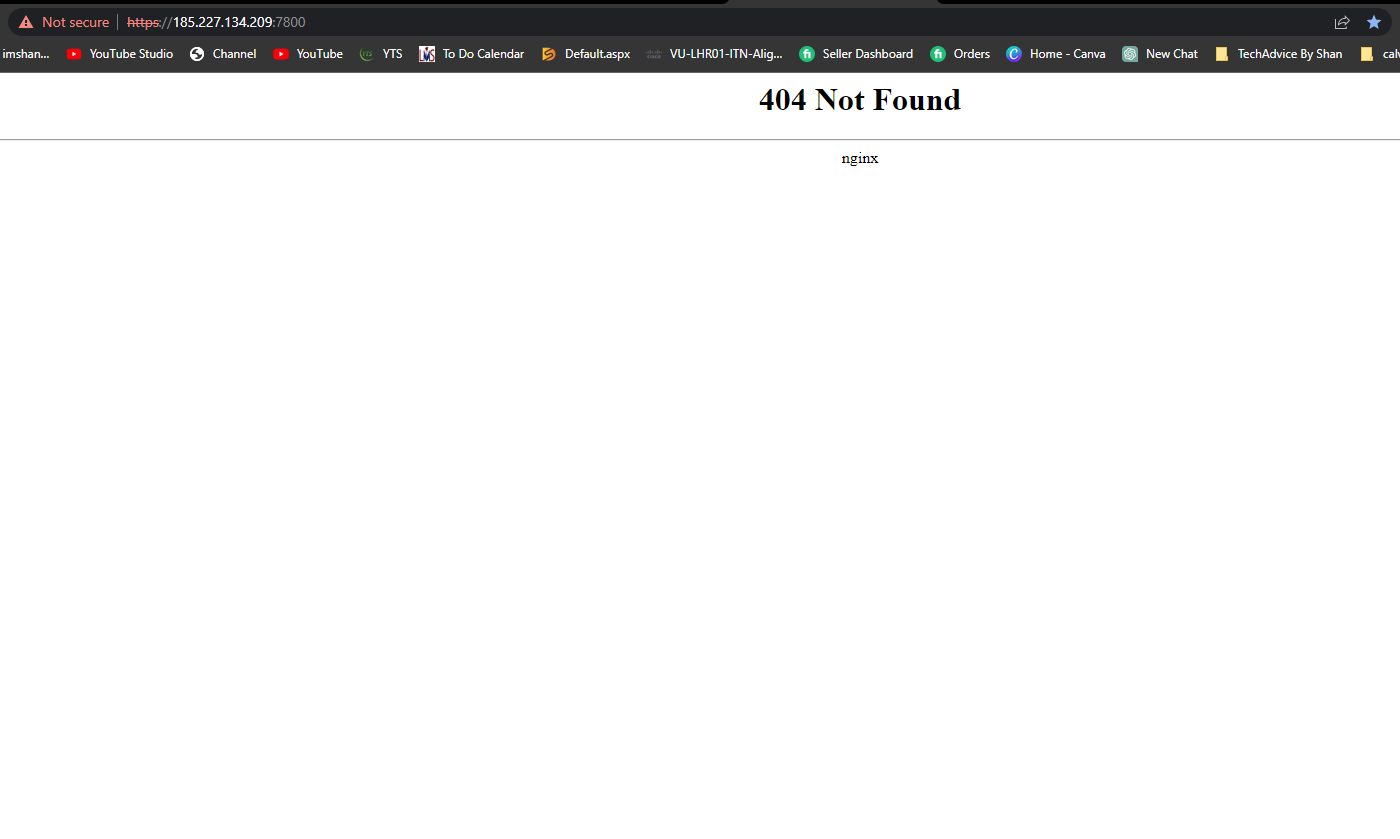Click the Orders Fiverr icon
This screenshot has width=1400, height=839.
(x=938, y=54)
